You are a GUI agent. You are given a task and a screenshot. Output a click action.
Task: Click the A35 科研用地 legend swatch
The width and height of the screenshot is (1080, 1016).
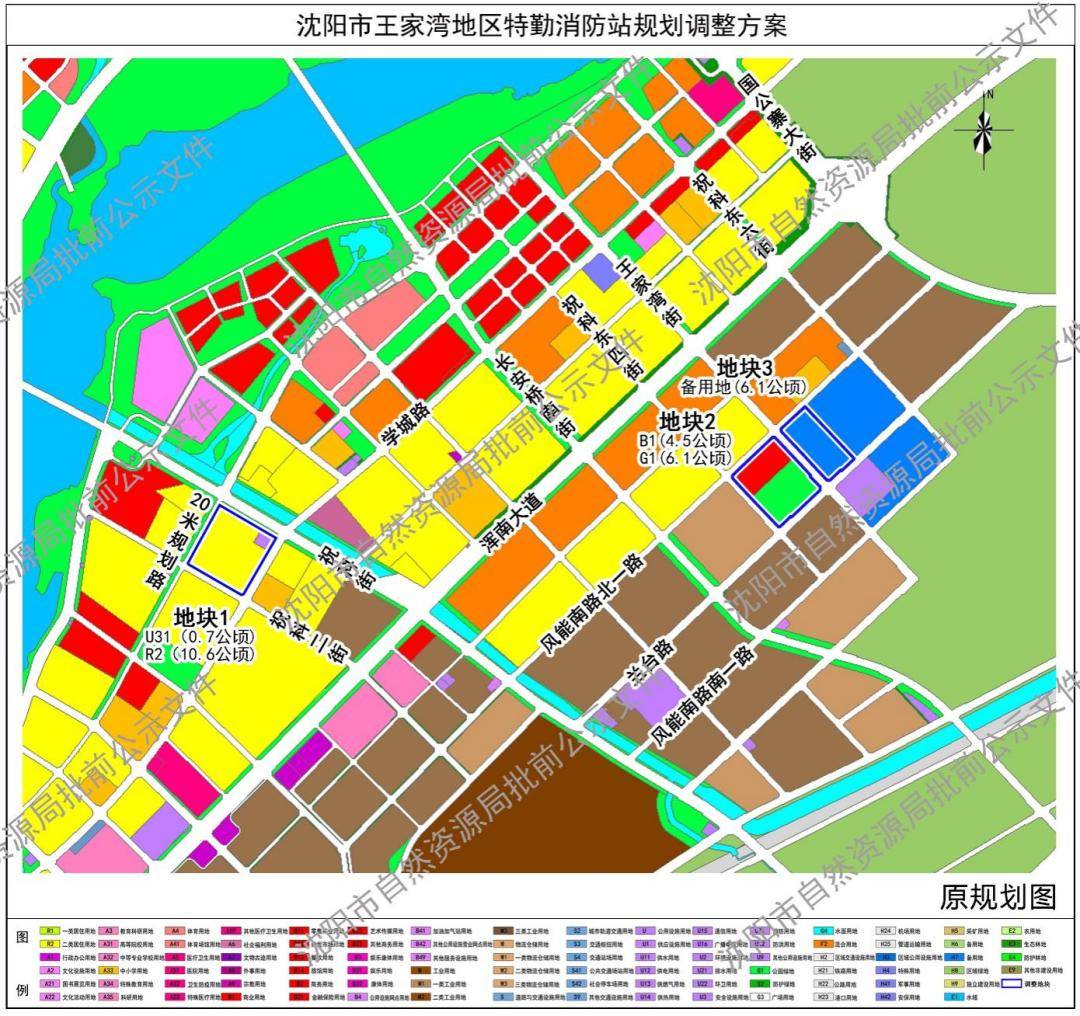108,997
